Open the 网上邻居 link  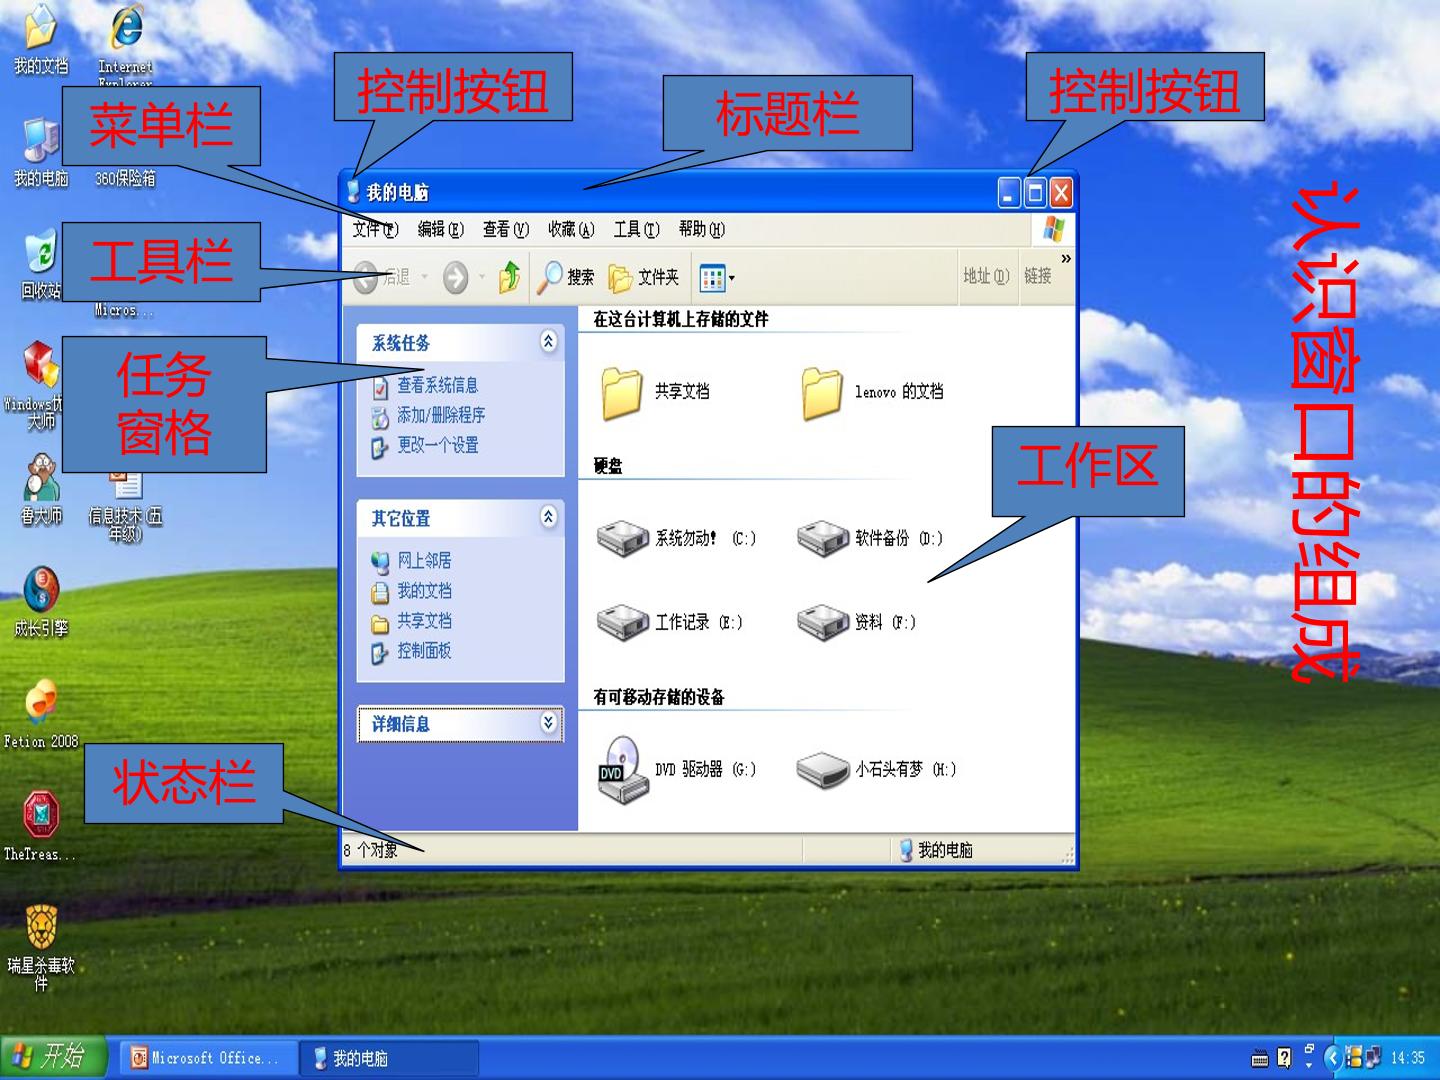tap(424, 560)
